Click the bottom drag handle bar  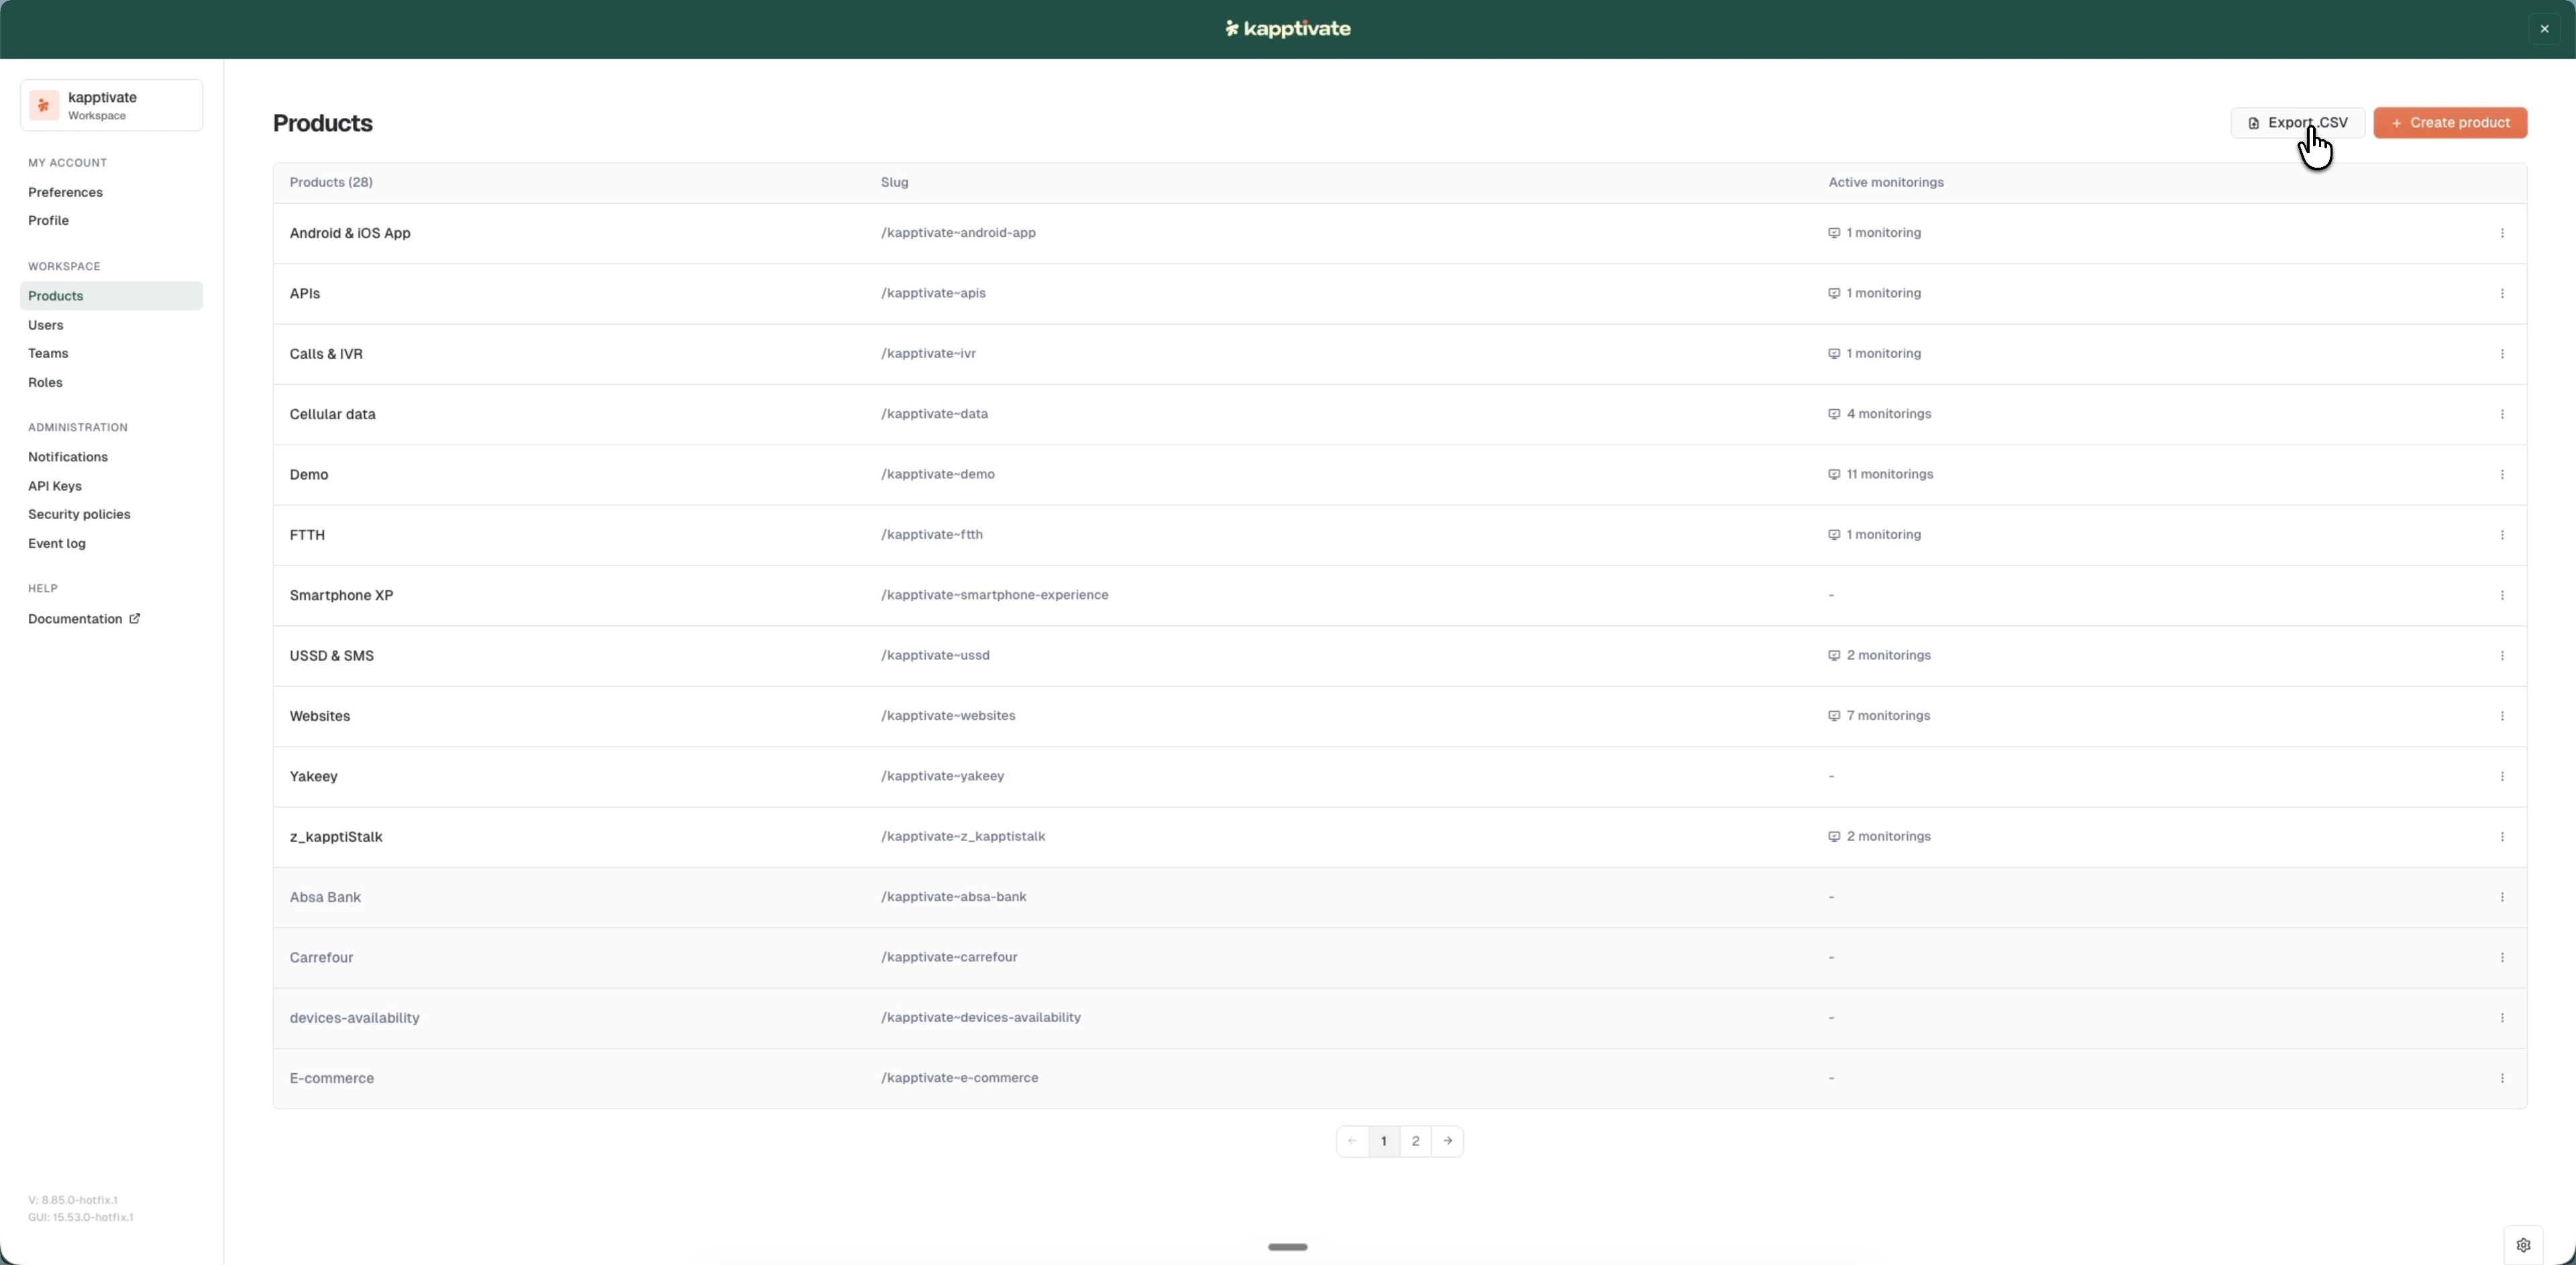1288,1246
